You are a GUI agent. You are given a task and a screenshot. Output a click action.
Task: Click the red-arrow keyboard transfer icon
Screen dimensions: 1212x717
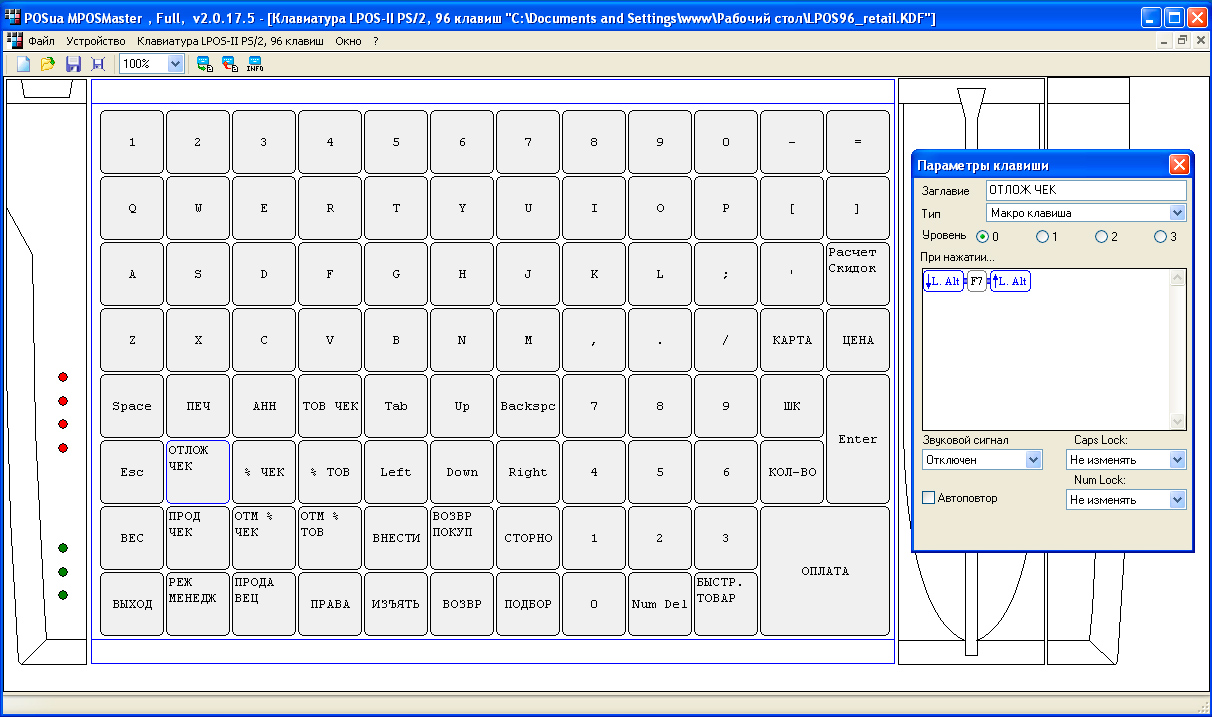click(230, 64)
